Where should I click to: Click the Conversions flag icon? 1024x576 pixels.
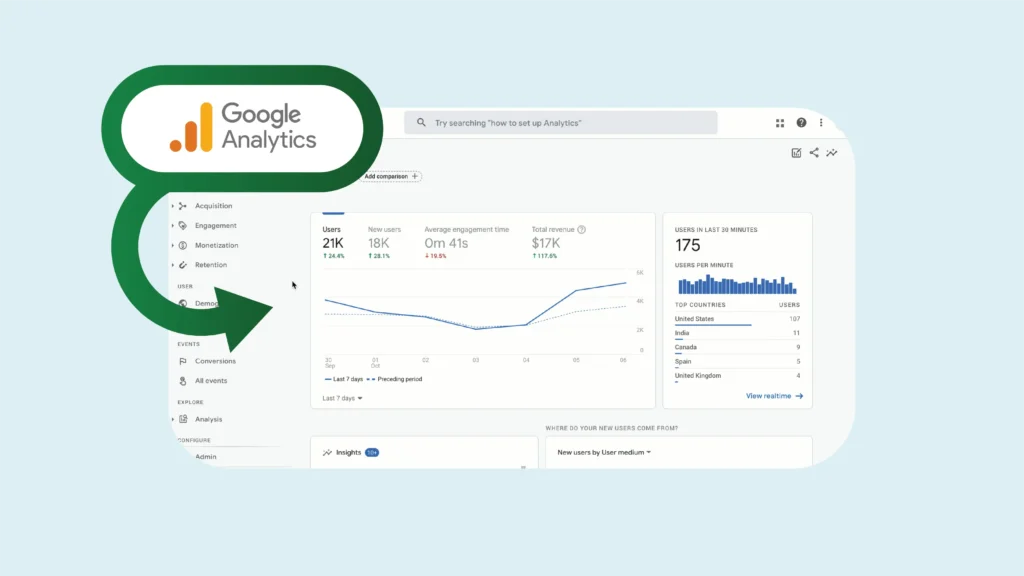[182, 361]
